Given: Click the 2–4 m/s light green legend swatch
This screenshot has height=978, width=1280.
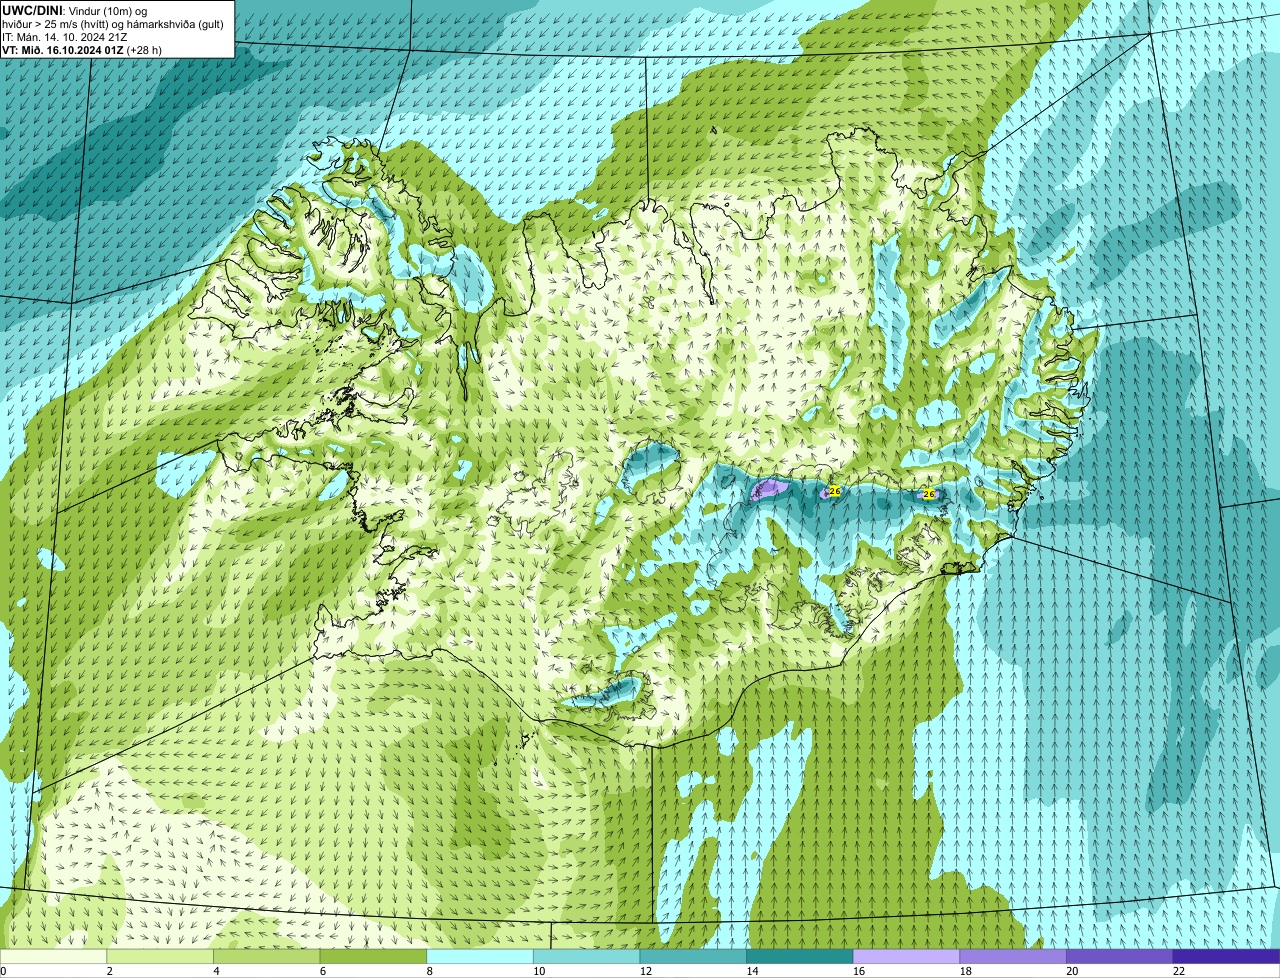Looking at the screenshot, I should point(160,956).
